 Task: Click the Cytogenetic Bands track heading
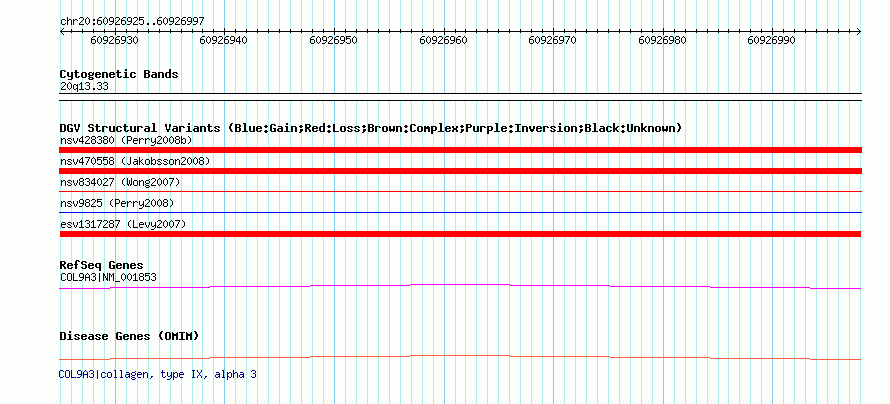pyautogui.click(x=119, y=74)
